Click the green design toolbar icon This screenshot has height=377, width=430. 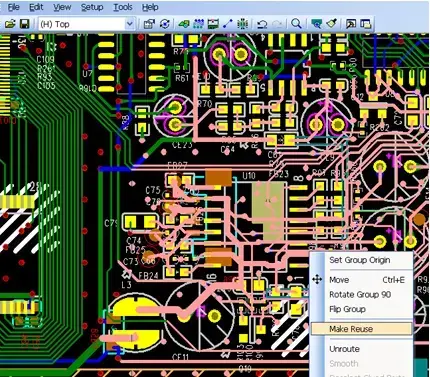[183, 24]
